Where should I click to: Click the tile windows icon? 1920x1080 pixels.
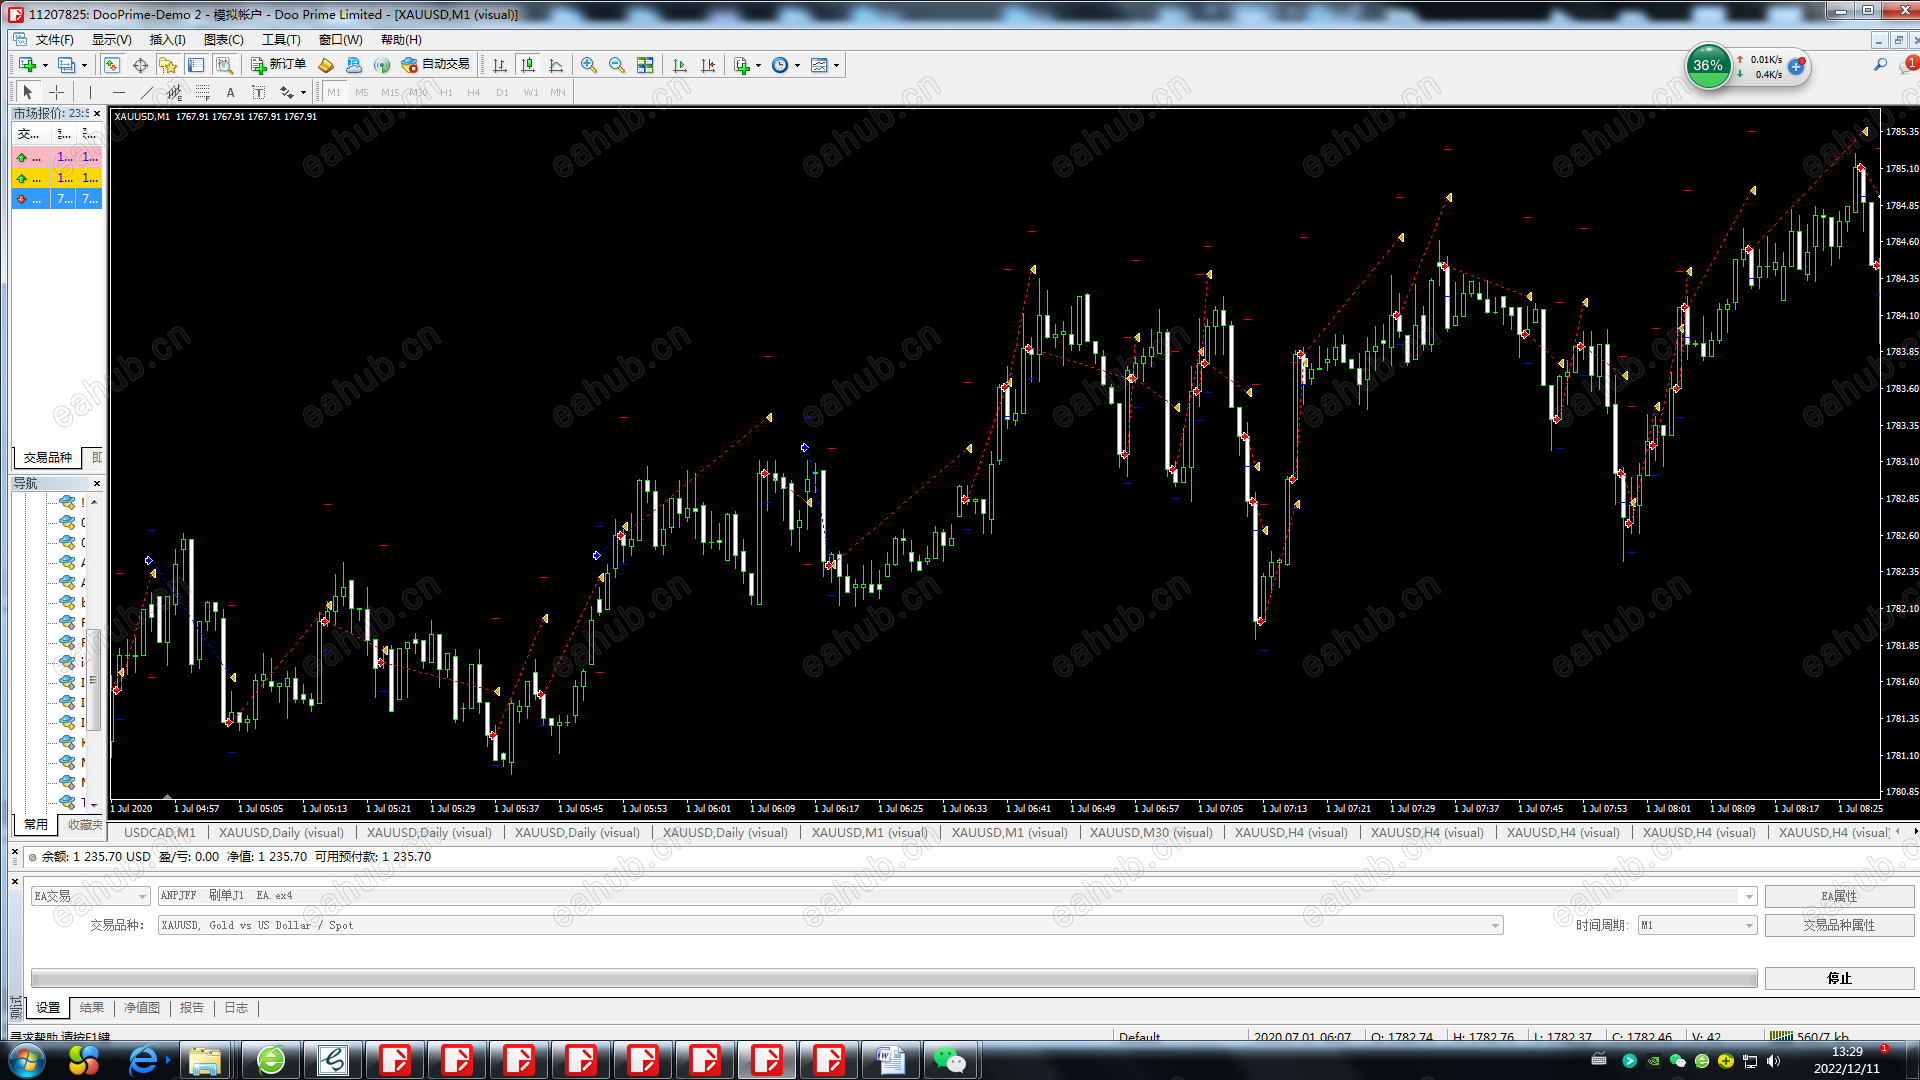coord(645,65)
